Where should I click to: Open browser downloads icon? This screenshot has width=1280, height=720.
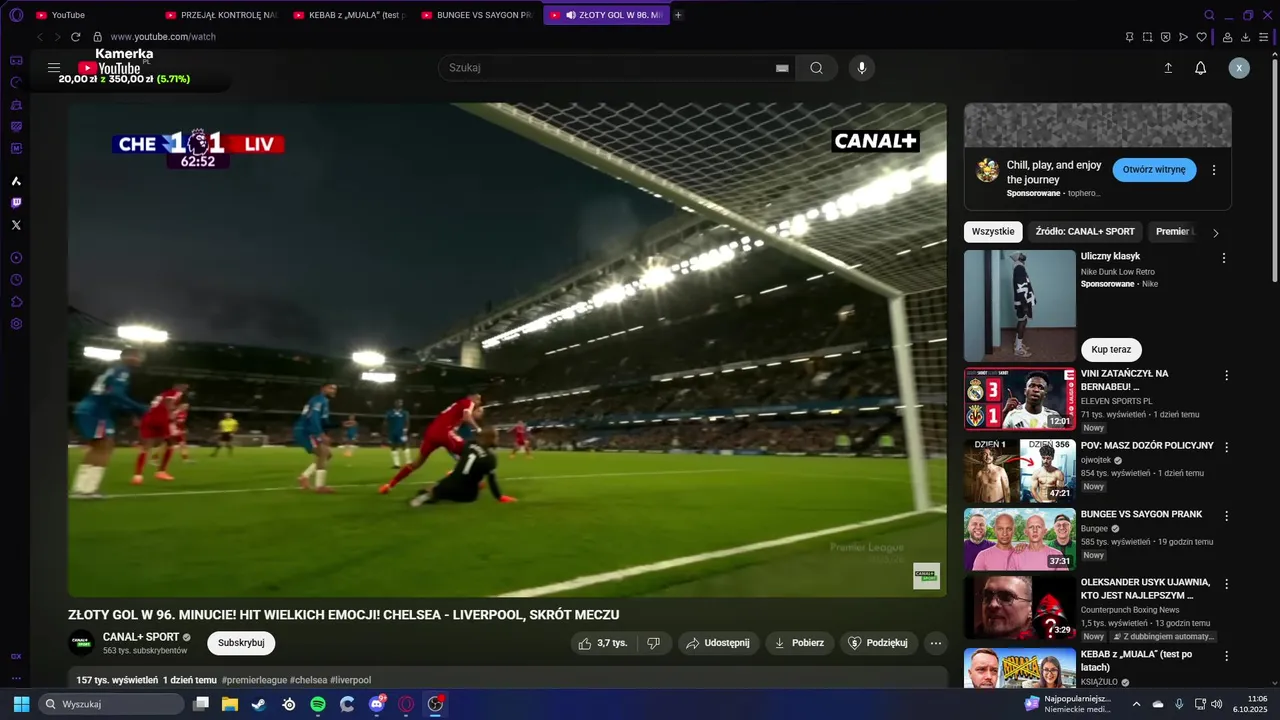[1245, 37]
